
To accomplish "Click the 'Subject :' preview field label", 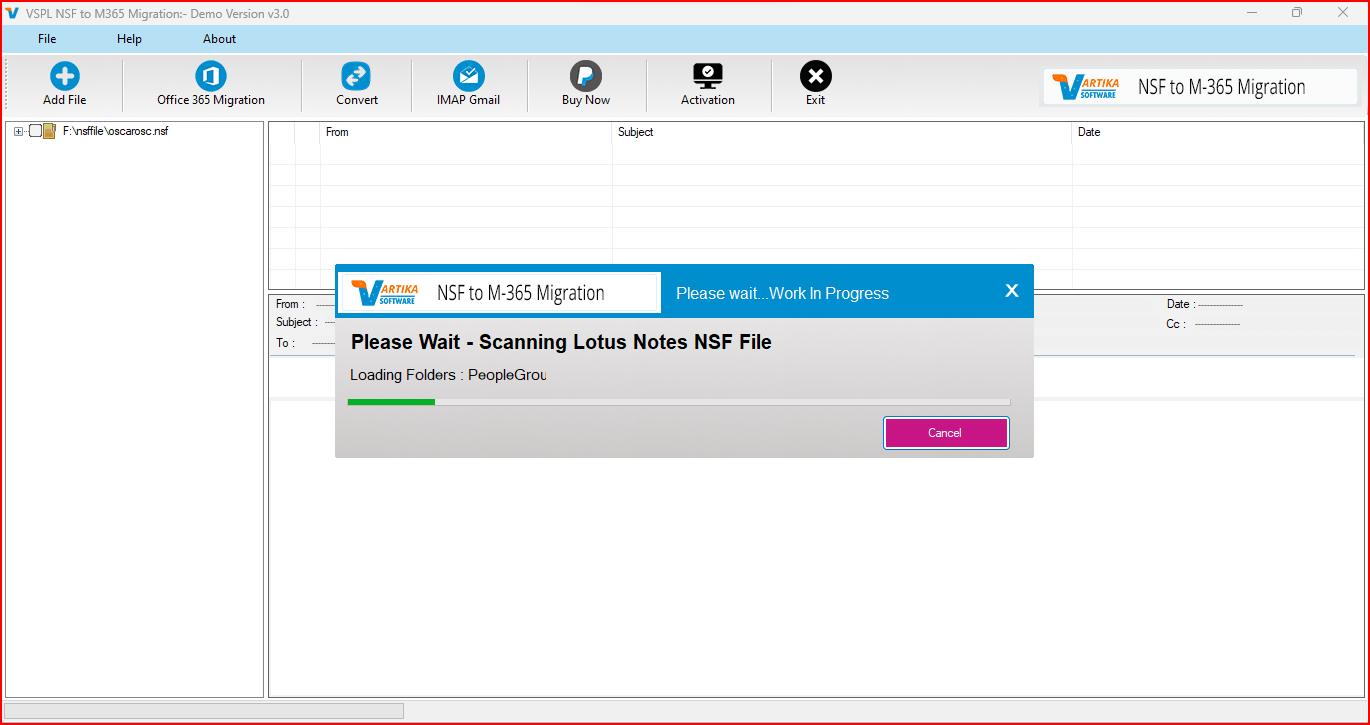I will coord(297,322).
